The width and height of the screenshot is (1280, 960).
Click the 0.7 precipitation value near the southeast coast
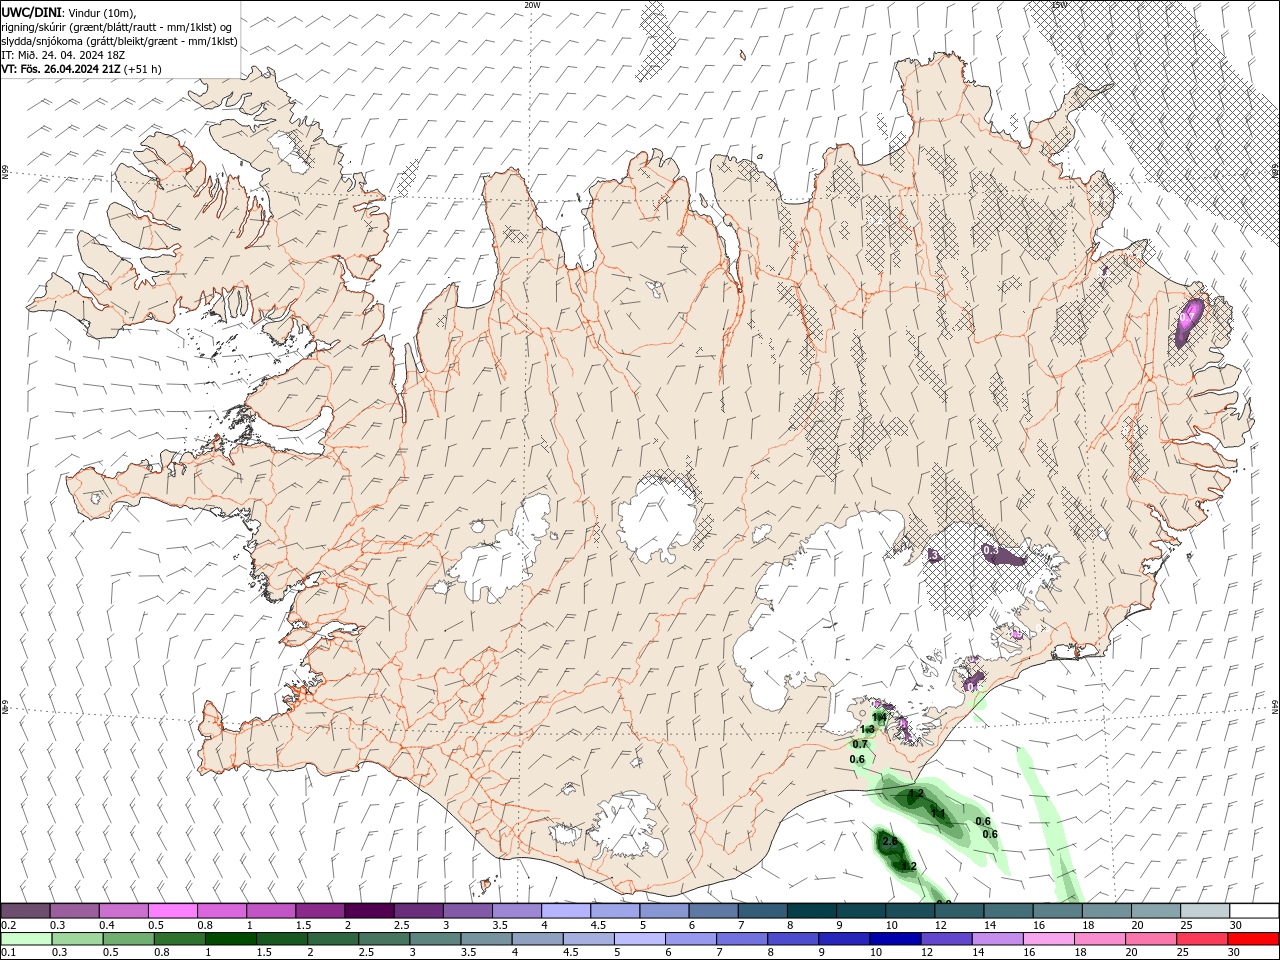pyautogui.click(x=860, y=744)
